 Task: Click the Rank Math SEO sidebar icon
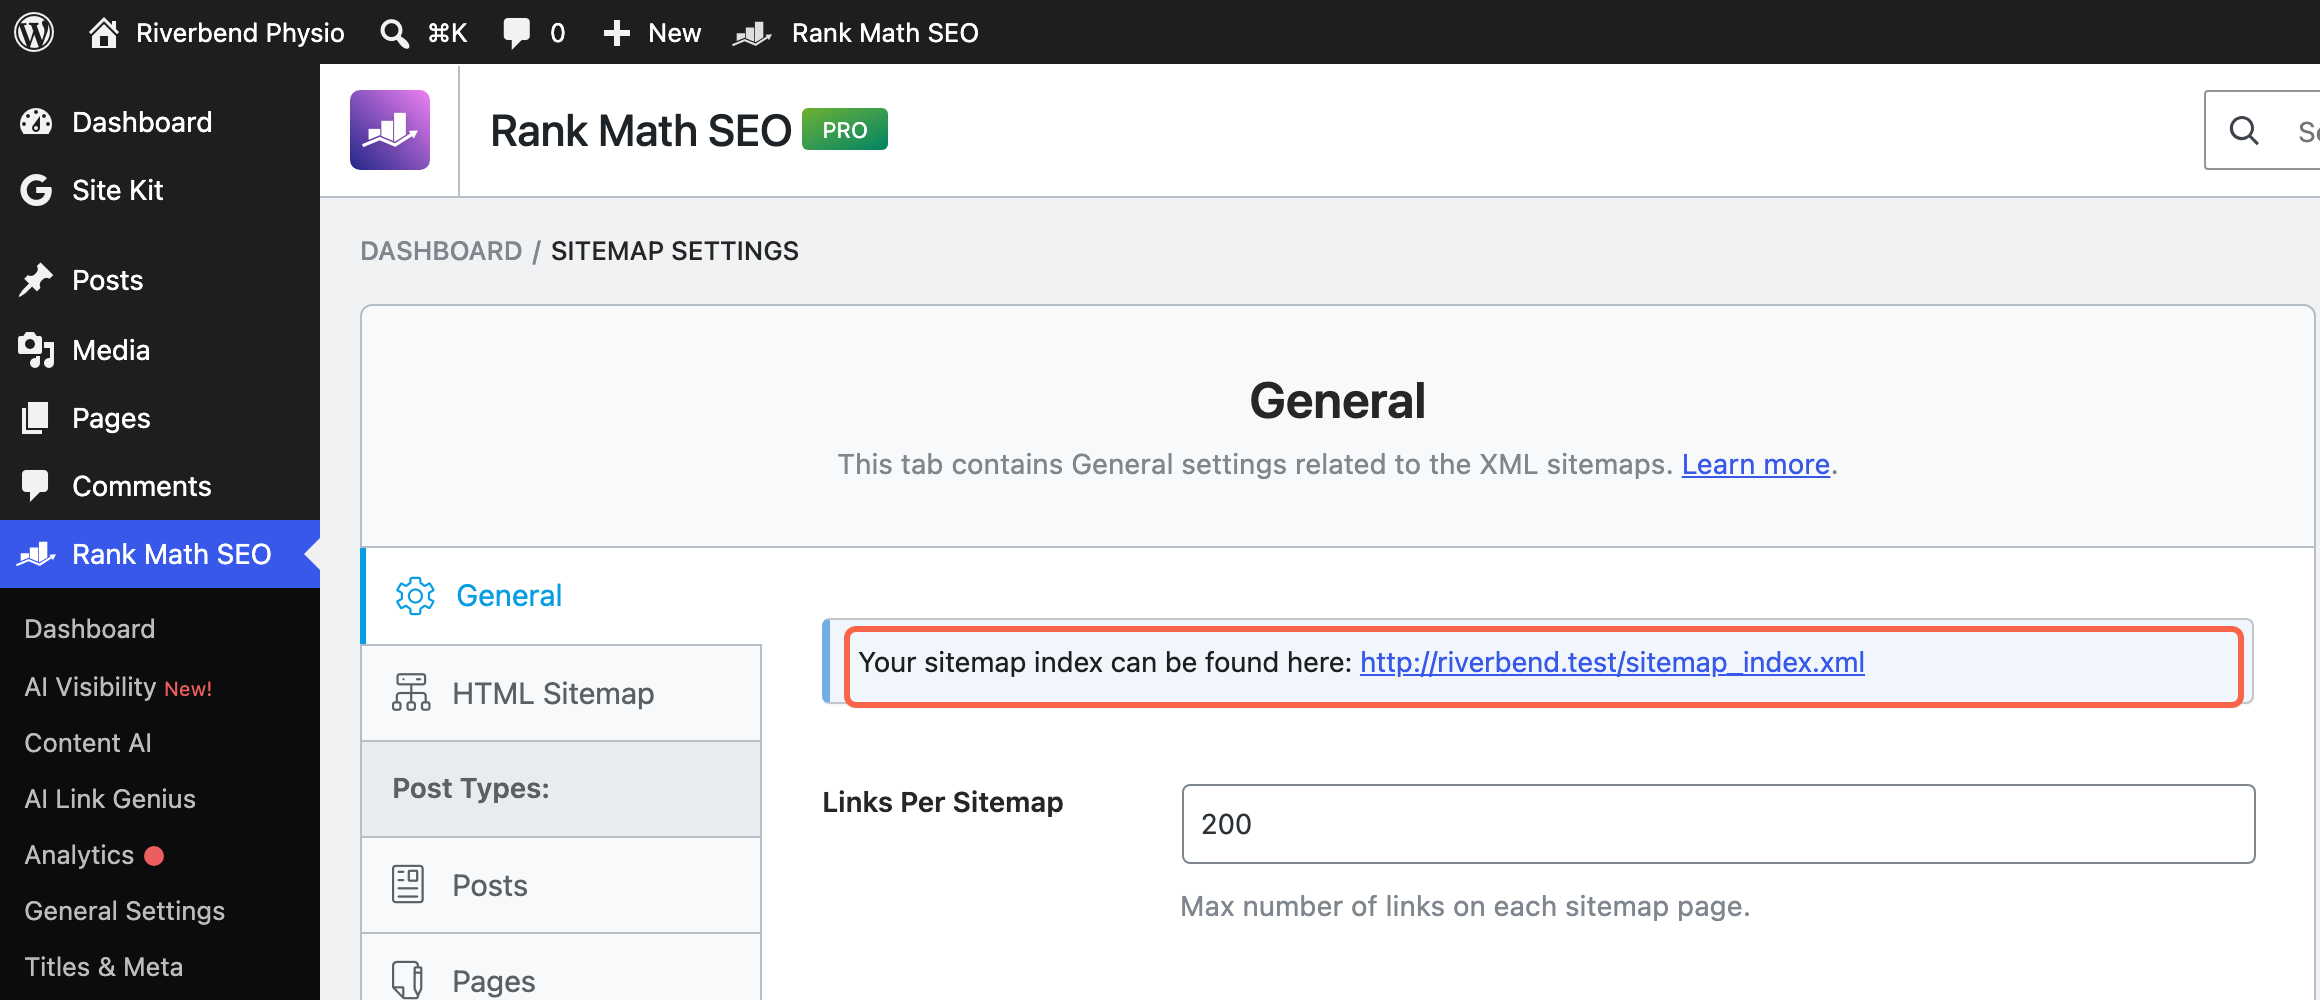pos(36,554)
